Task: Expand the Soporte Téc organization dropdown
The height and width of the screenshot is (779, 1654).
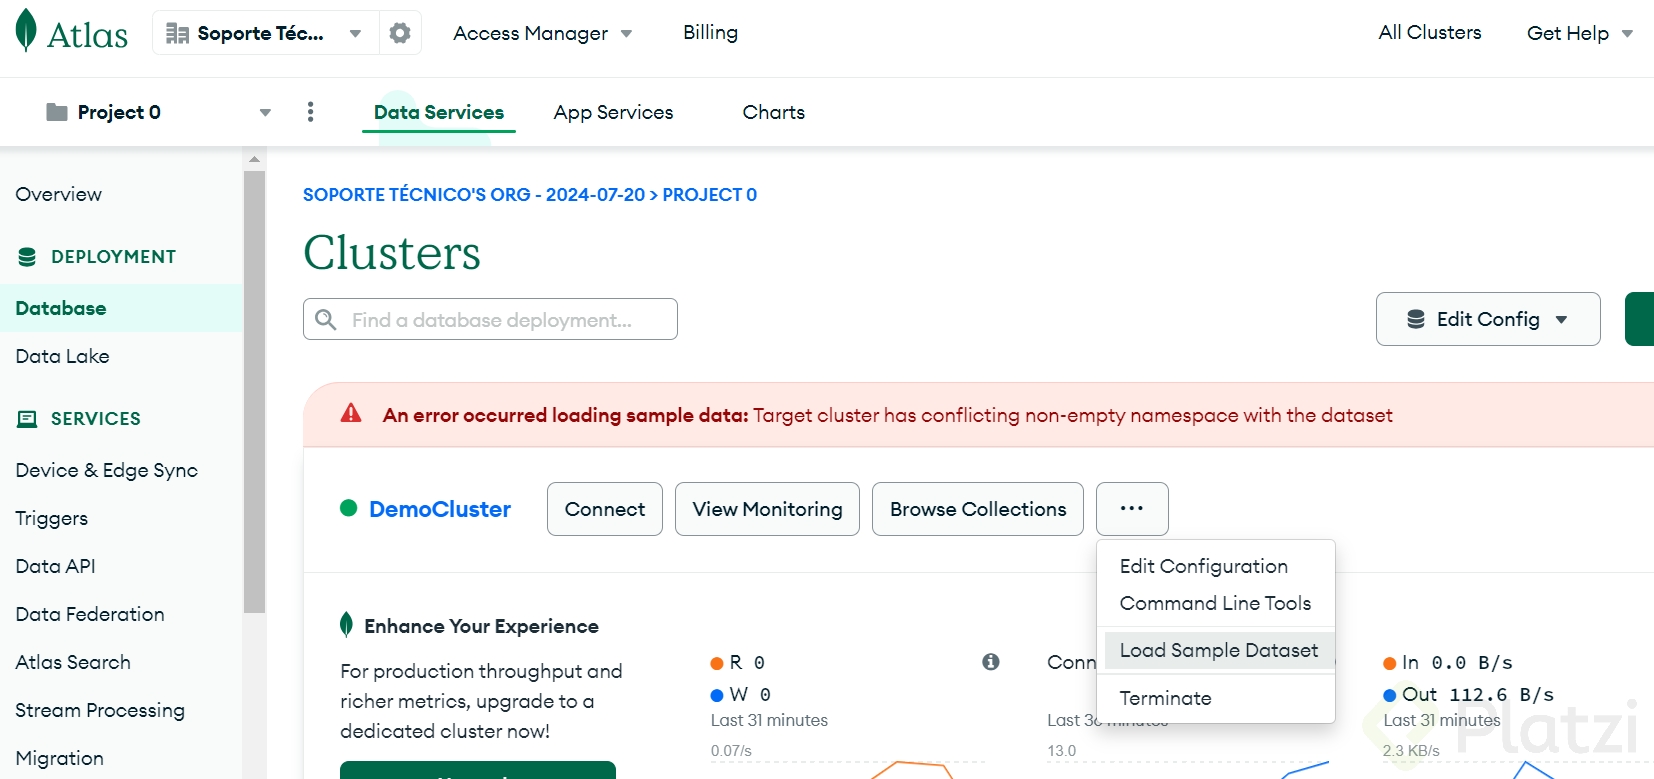Action: coord(355,33)
